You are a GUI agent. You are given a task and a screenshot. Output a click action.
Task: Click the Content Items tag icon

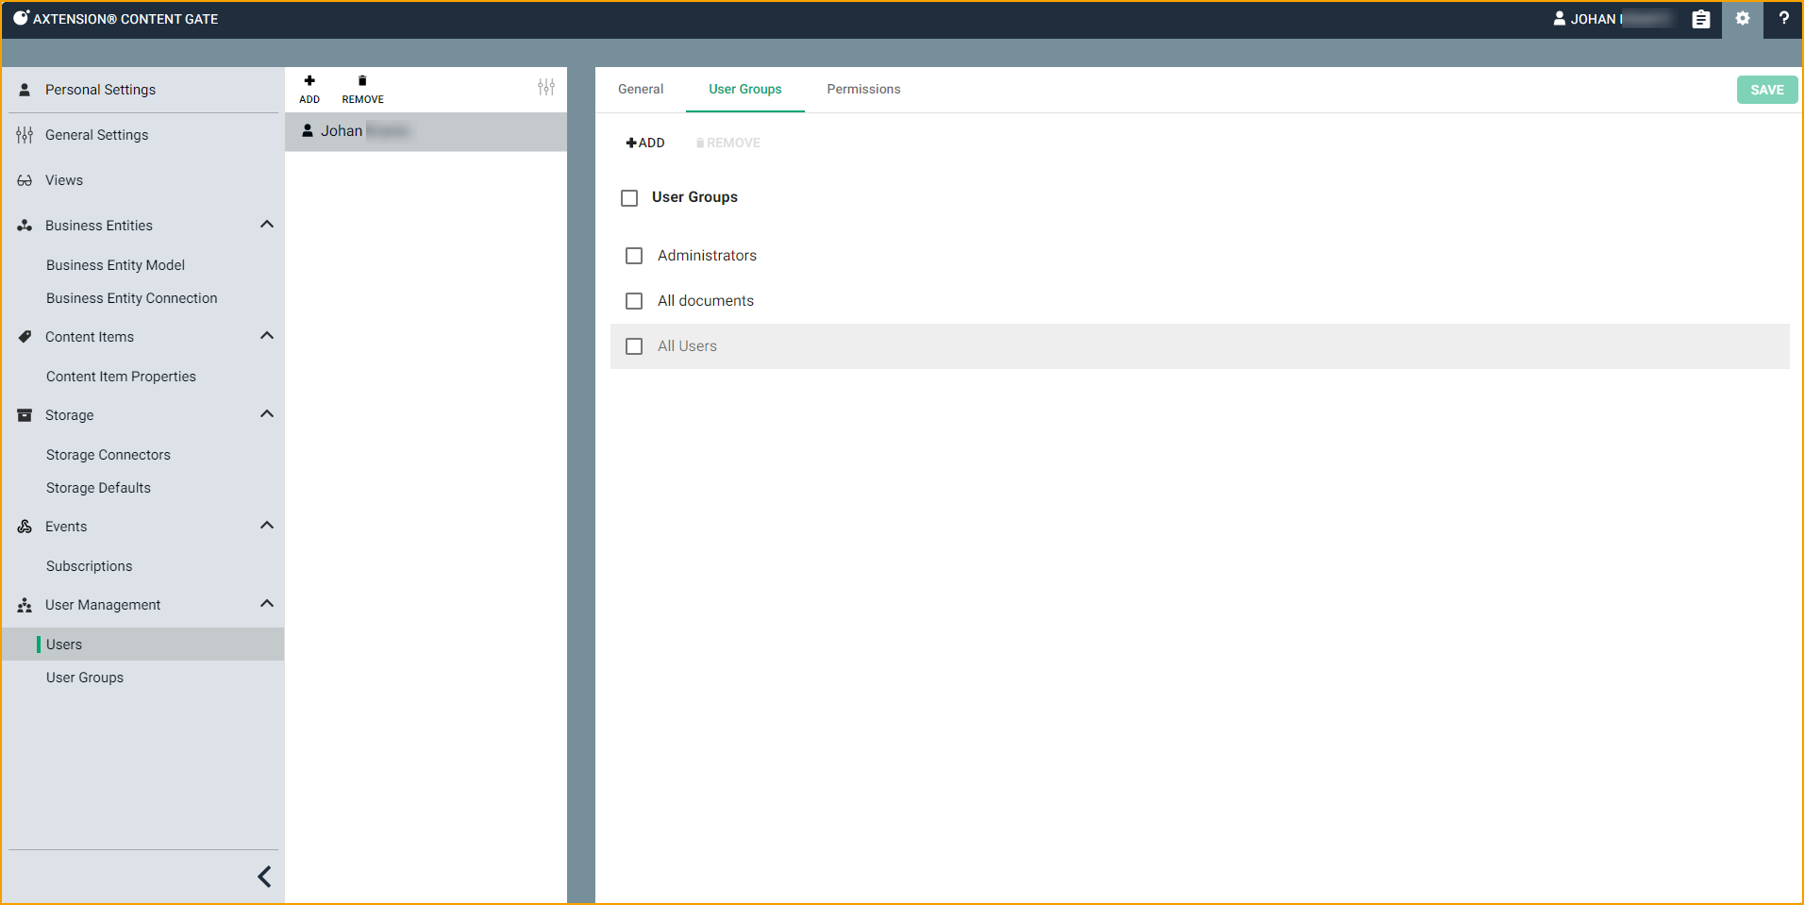point(25,337)
